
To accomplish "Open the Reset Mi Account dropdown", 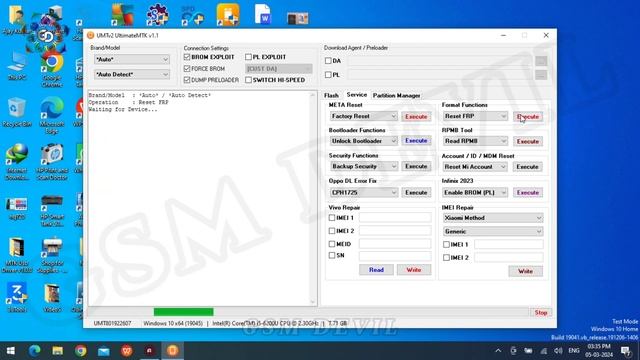I will (475, 167).
